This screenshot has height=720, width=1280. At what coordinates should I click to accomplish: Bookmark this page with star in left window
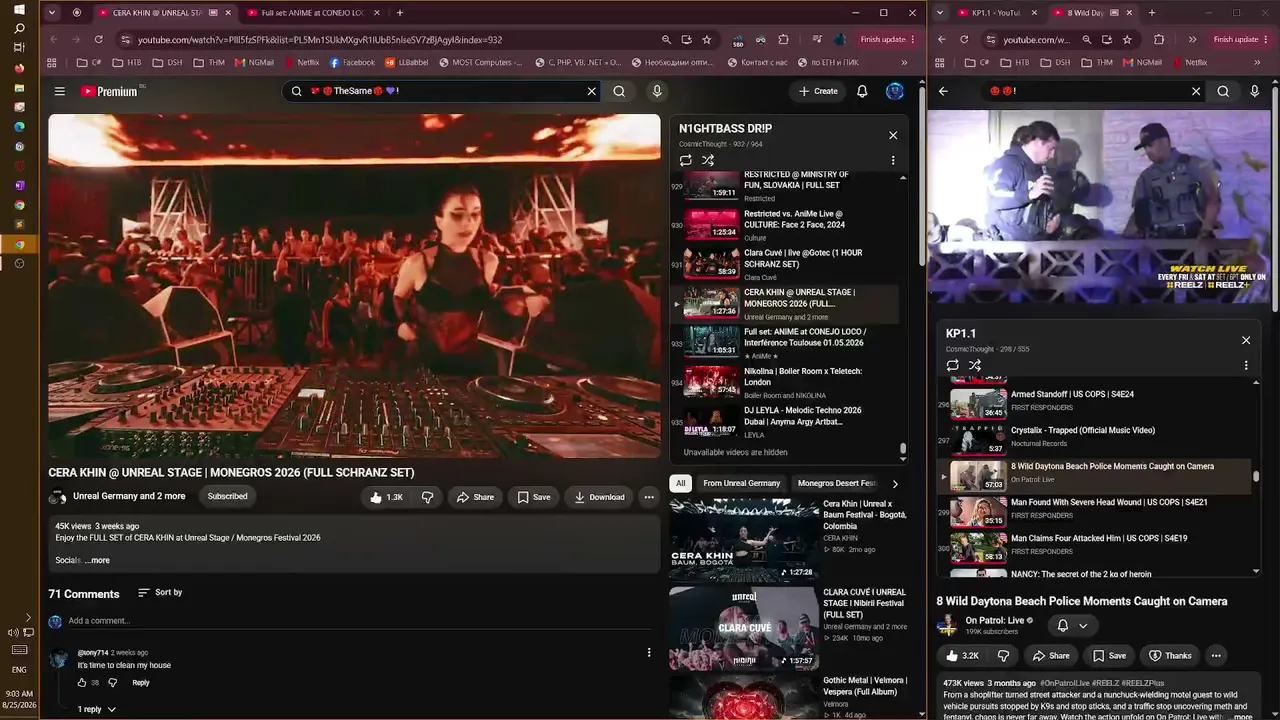tap(707, 39)
